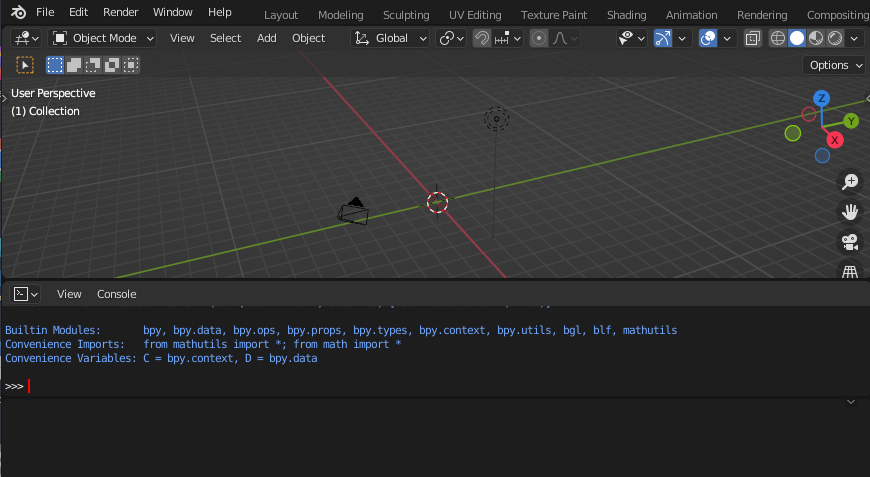870x477 pixels.
Task: Click the pan hand icon in viewport
Action: click(x=850, y=212)
